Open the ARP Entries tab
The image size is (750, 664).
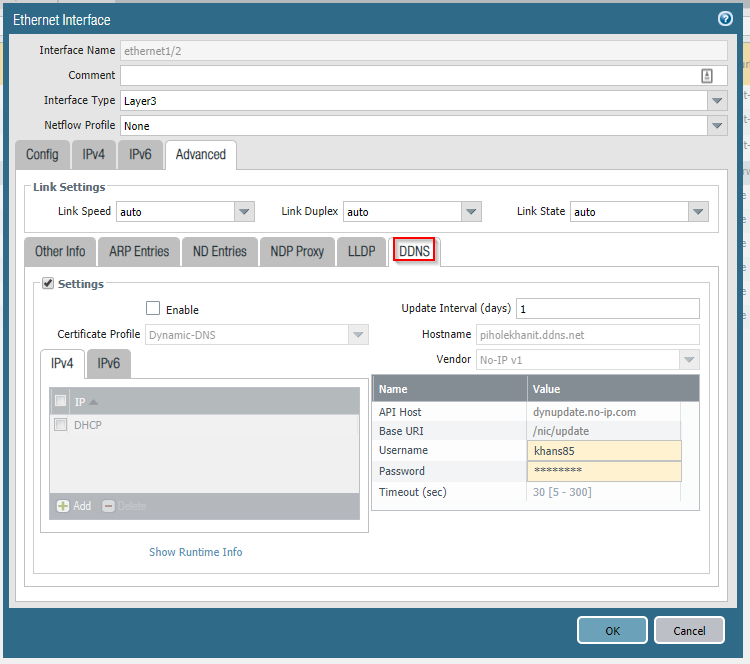(x=139, y=252)
